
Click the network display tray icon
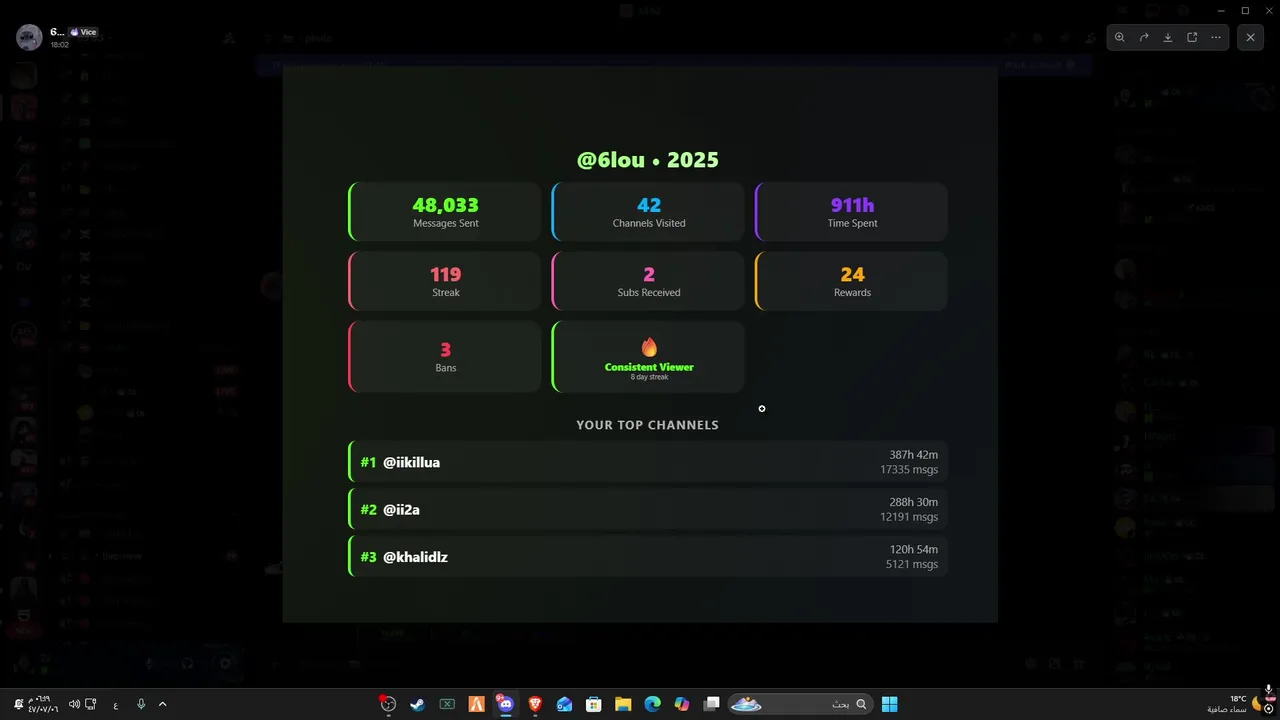[x=91, y=704]
